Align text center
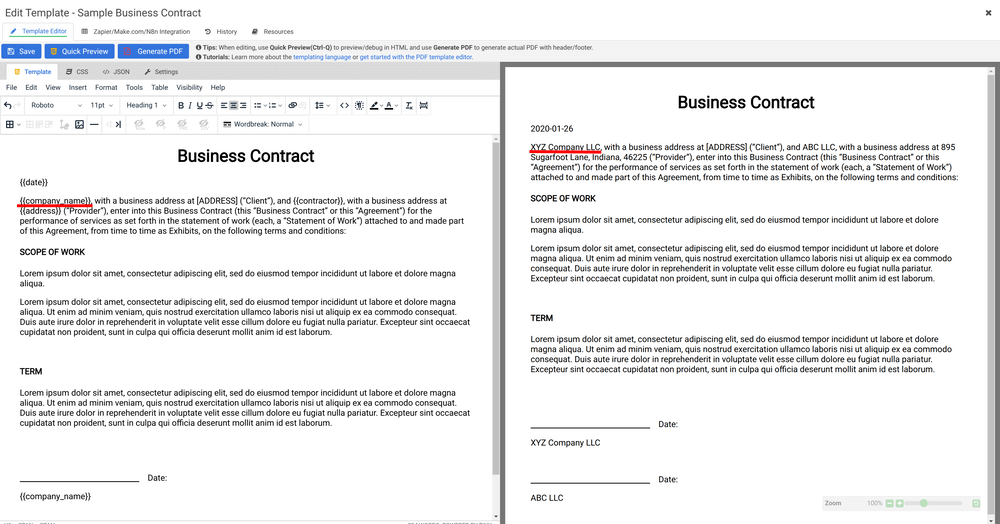 coord(233,105)
